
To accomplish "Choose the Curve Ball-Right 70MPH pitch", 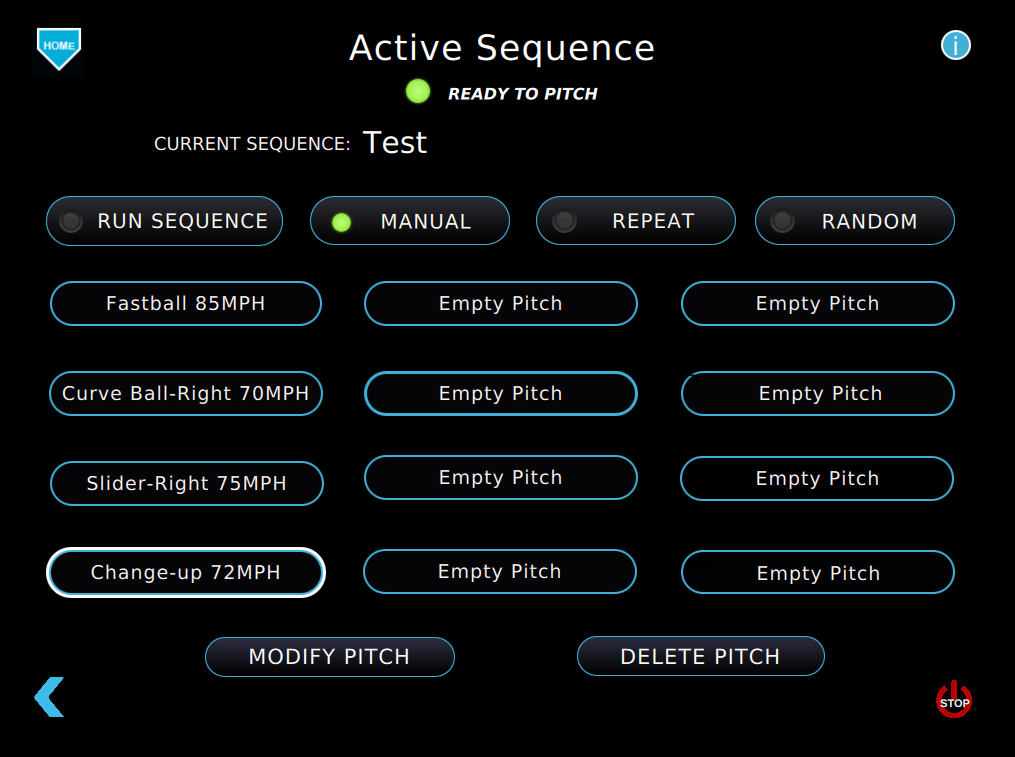I will tap(186, 393).
